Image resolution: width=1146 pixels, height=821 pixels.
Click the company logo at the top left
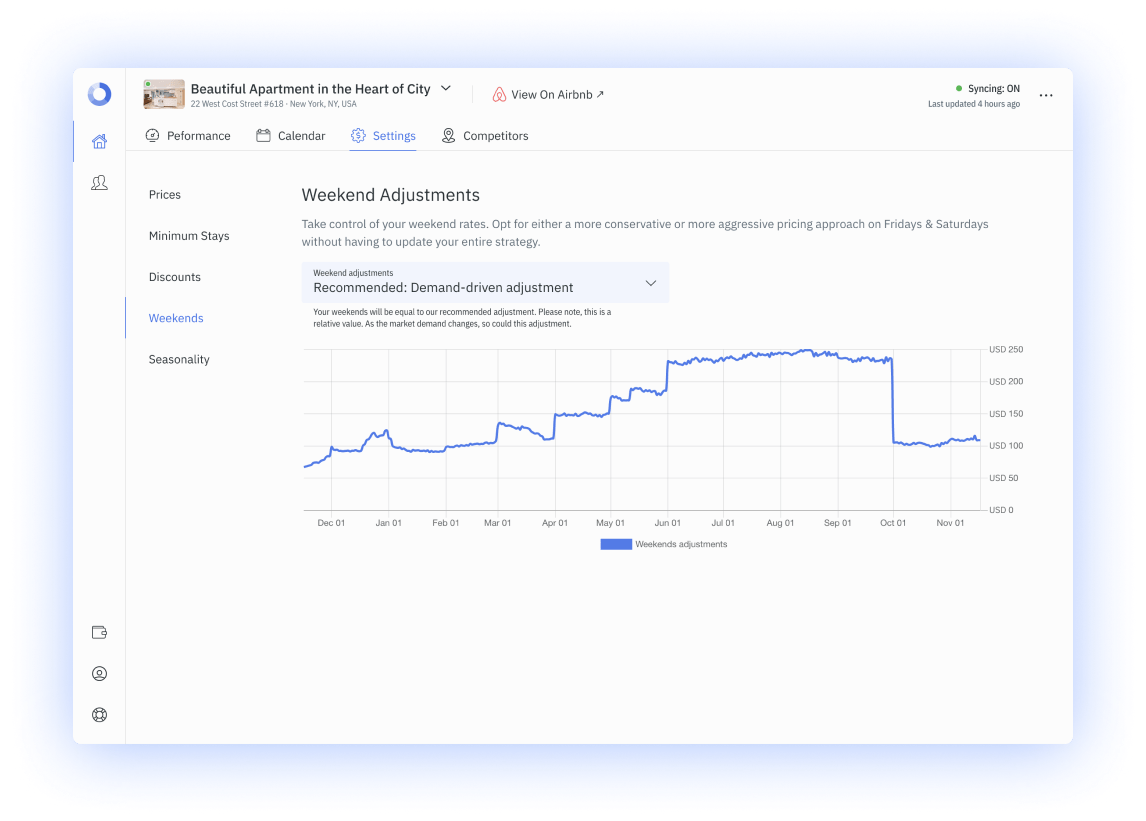click(x=99, y=95)
